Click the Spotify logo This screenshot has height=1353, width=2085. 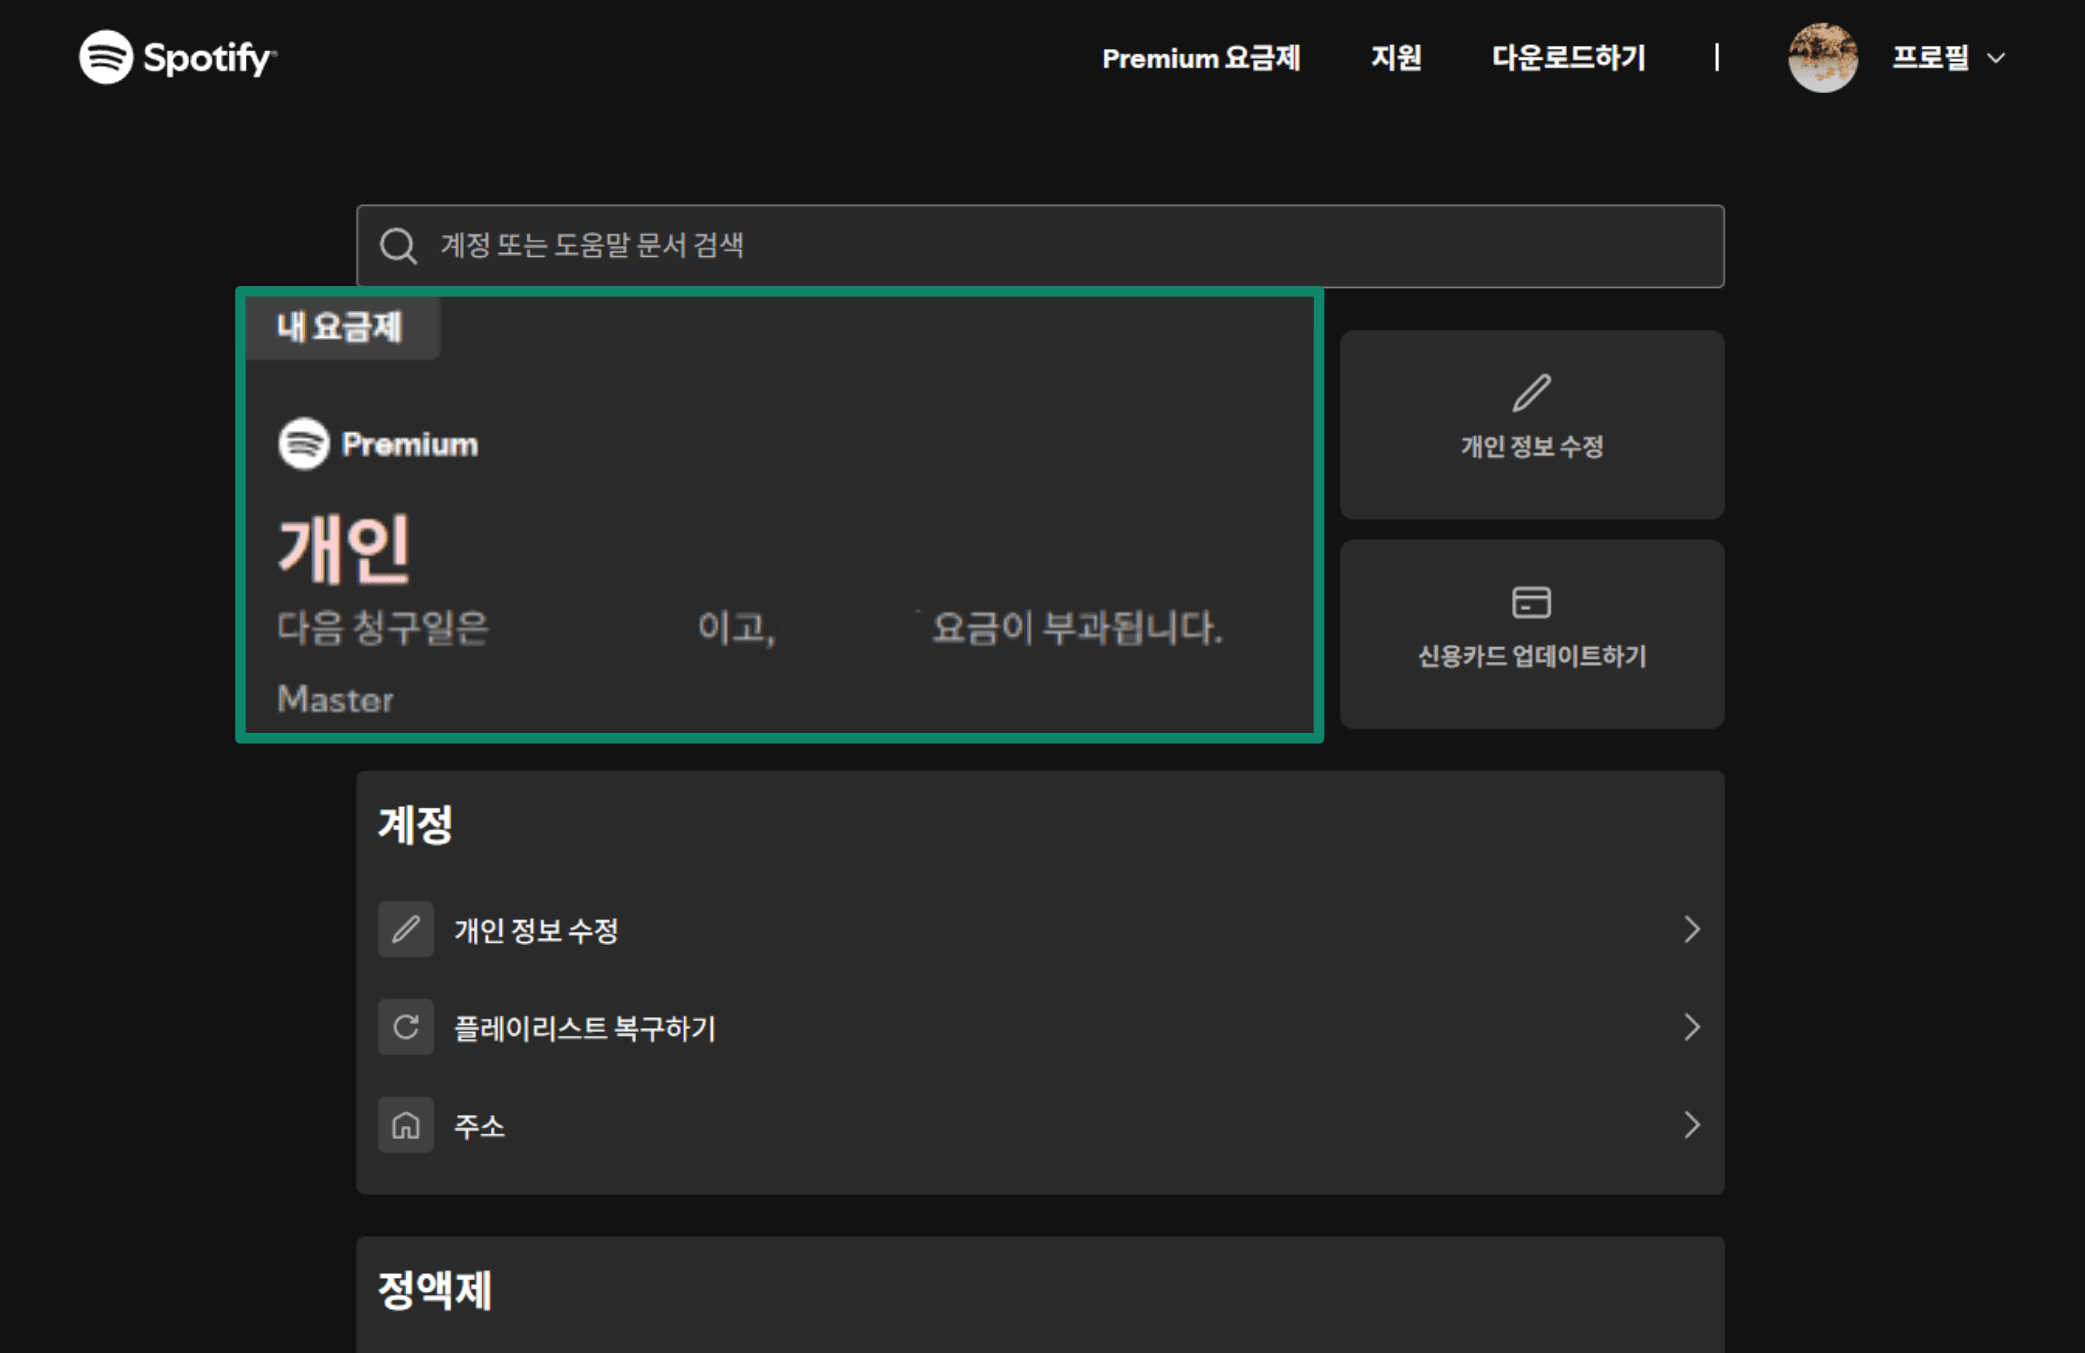click(176, 58)
